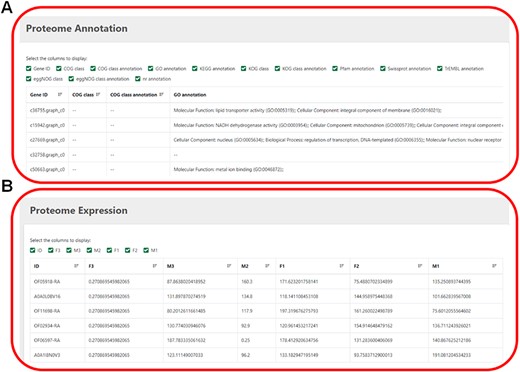
Task: Click M2 value 117.9
Action: 247,311
